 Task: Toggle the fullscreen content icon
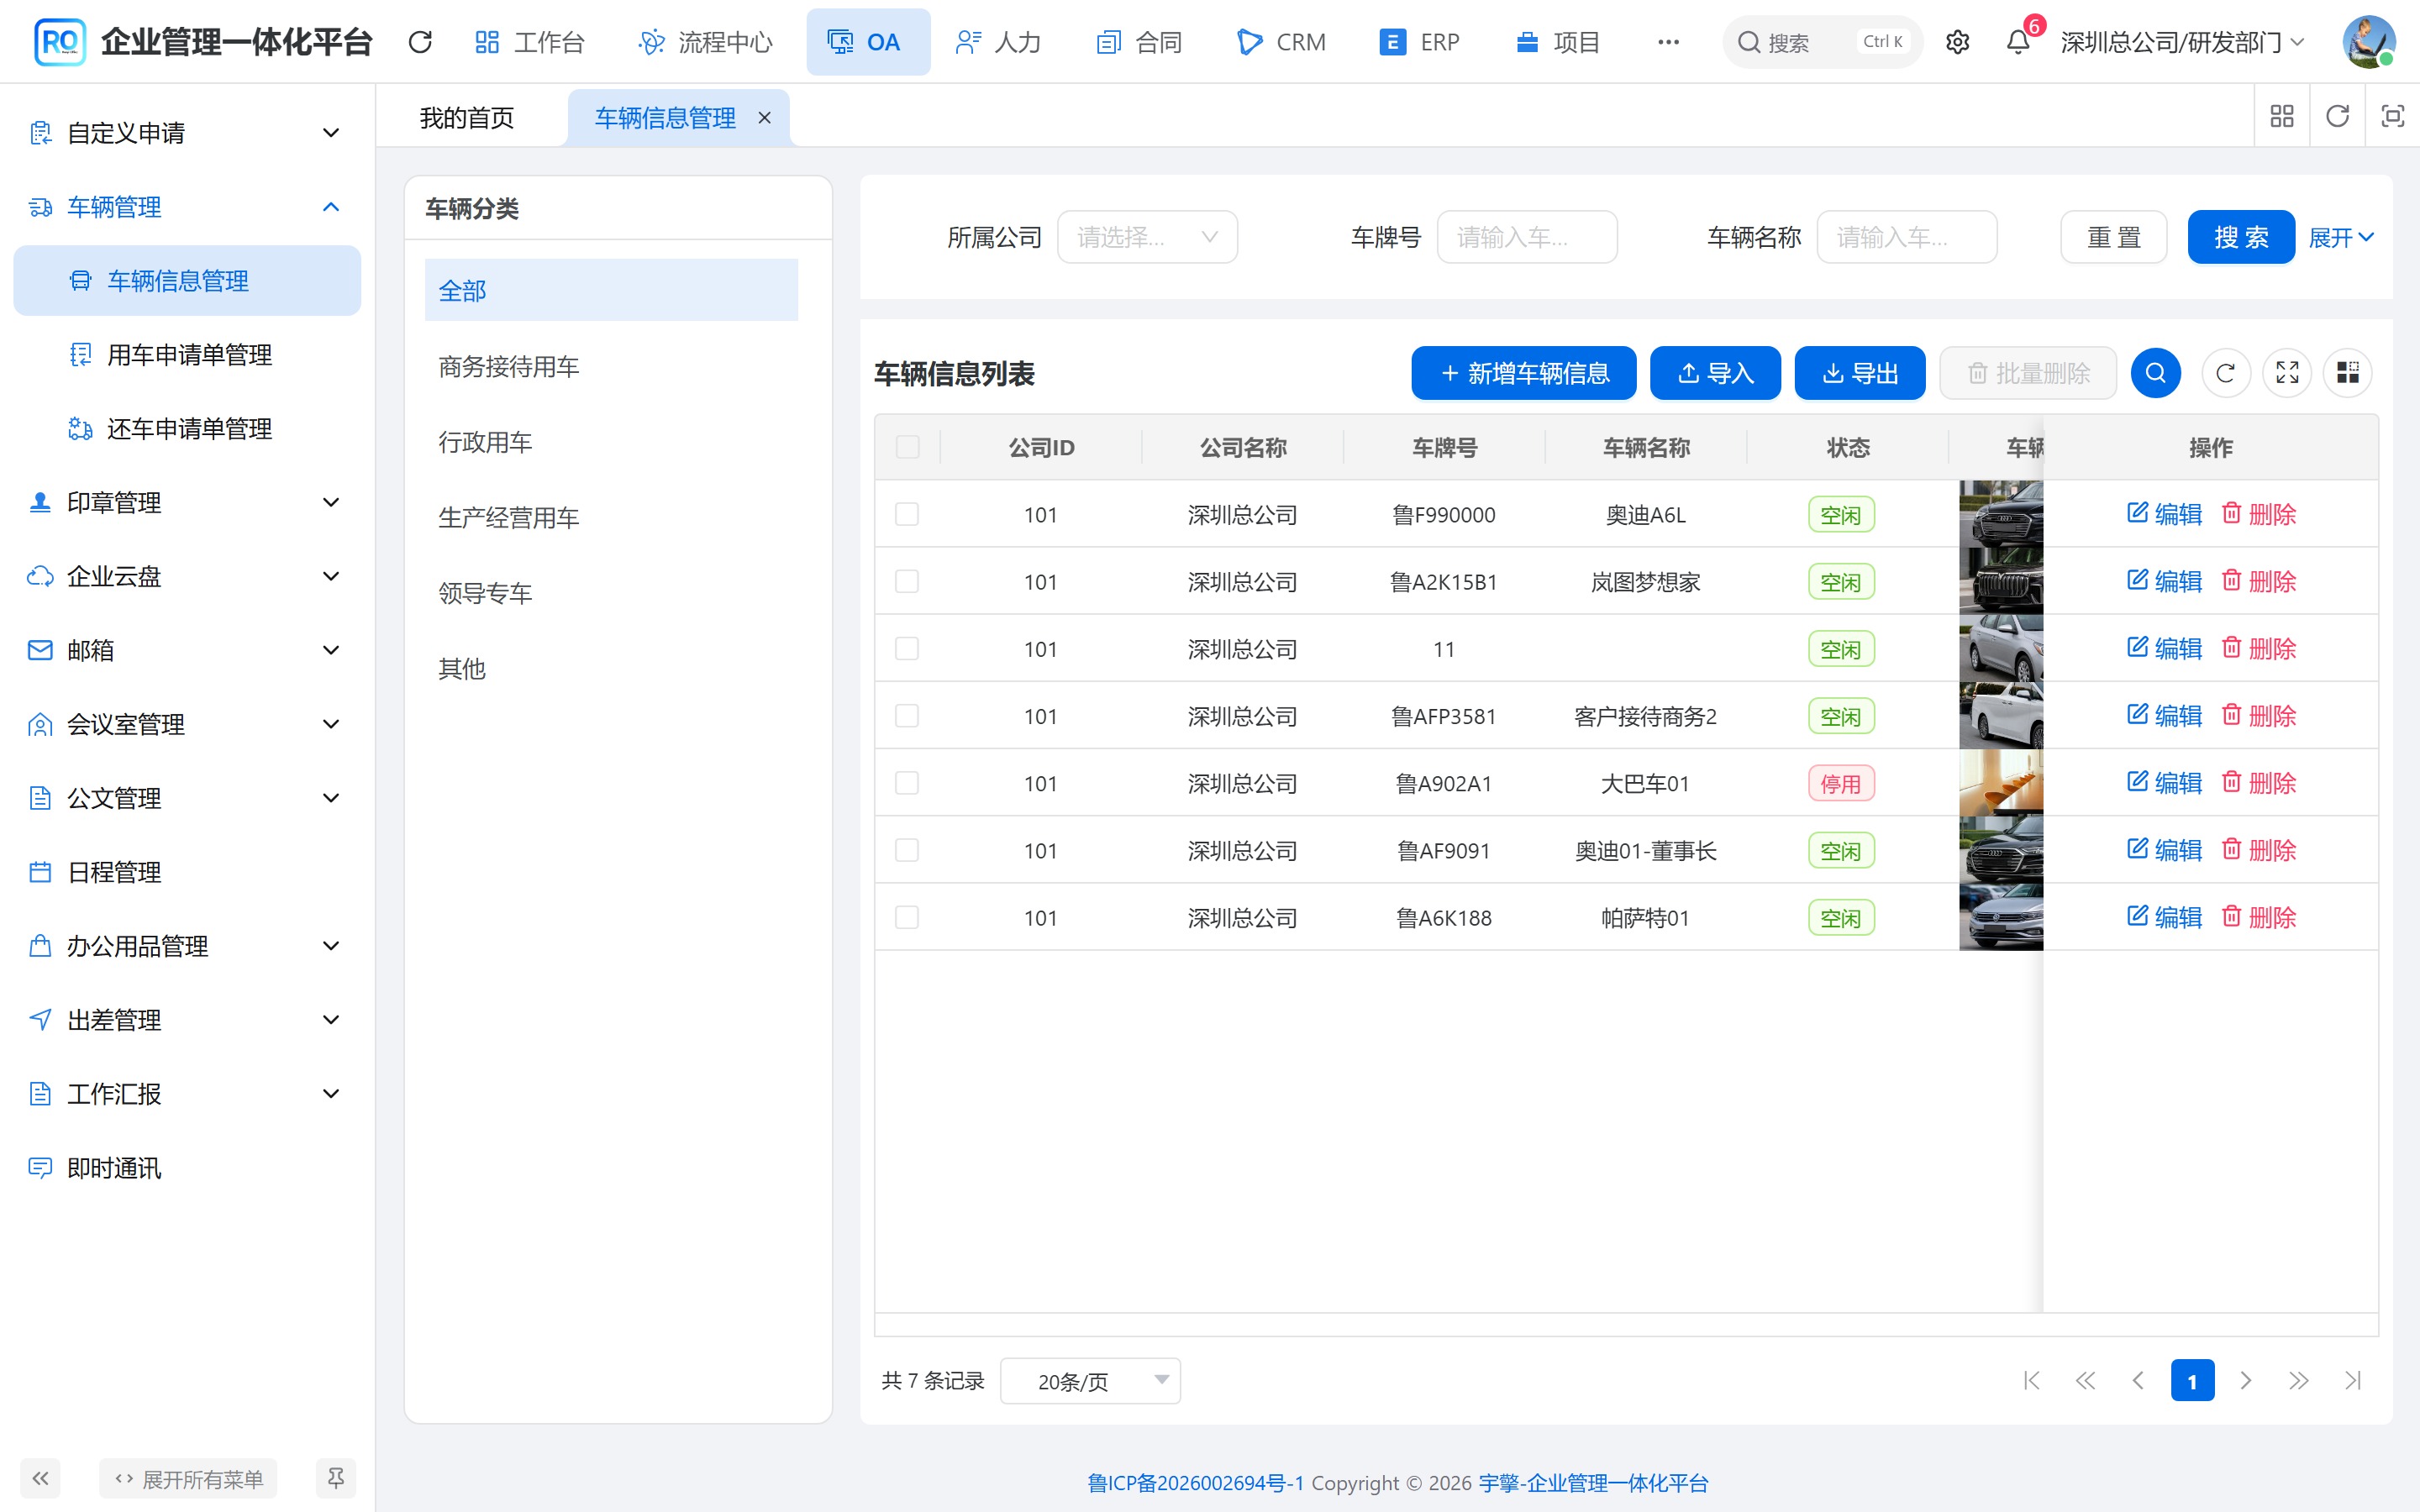tap(2392, 117)
